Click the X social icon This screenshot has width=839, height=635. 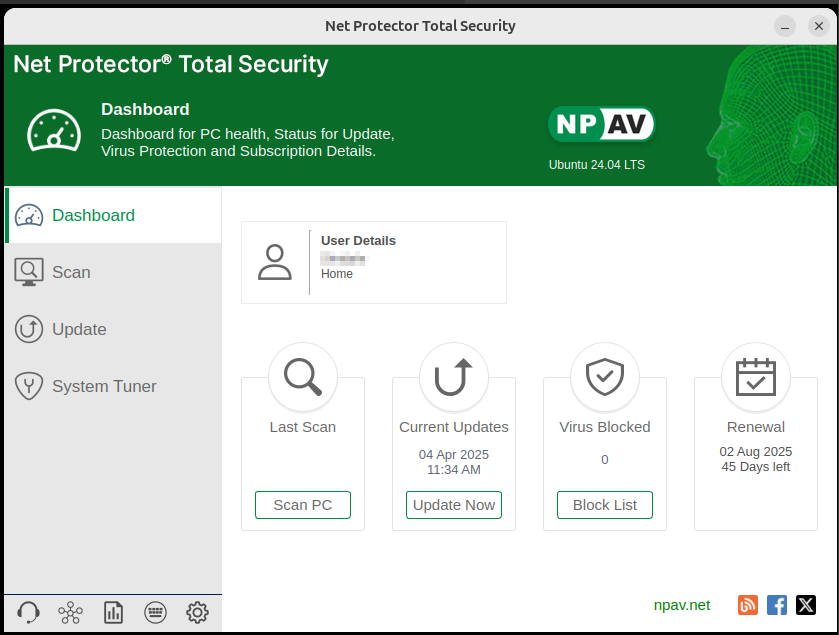pos(806,605)
